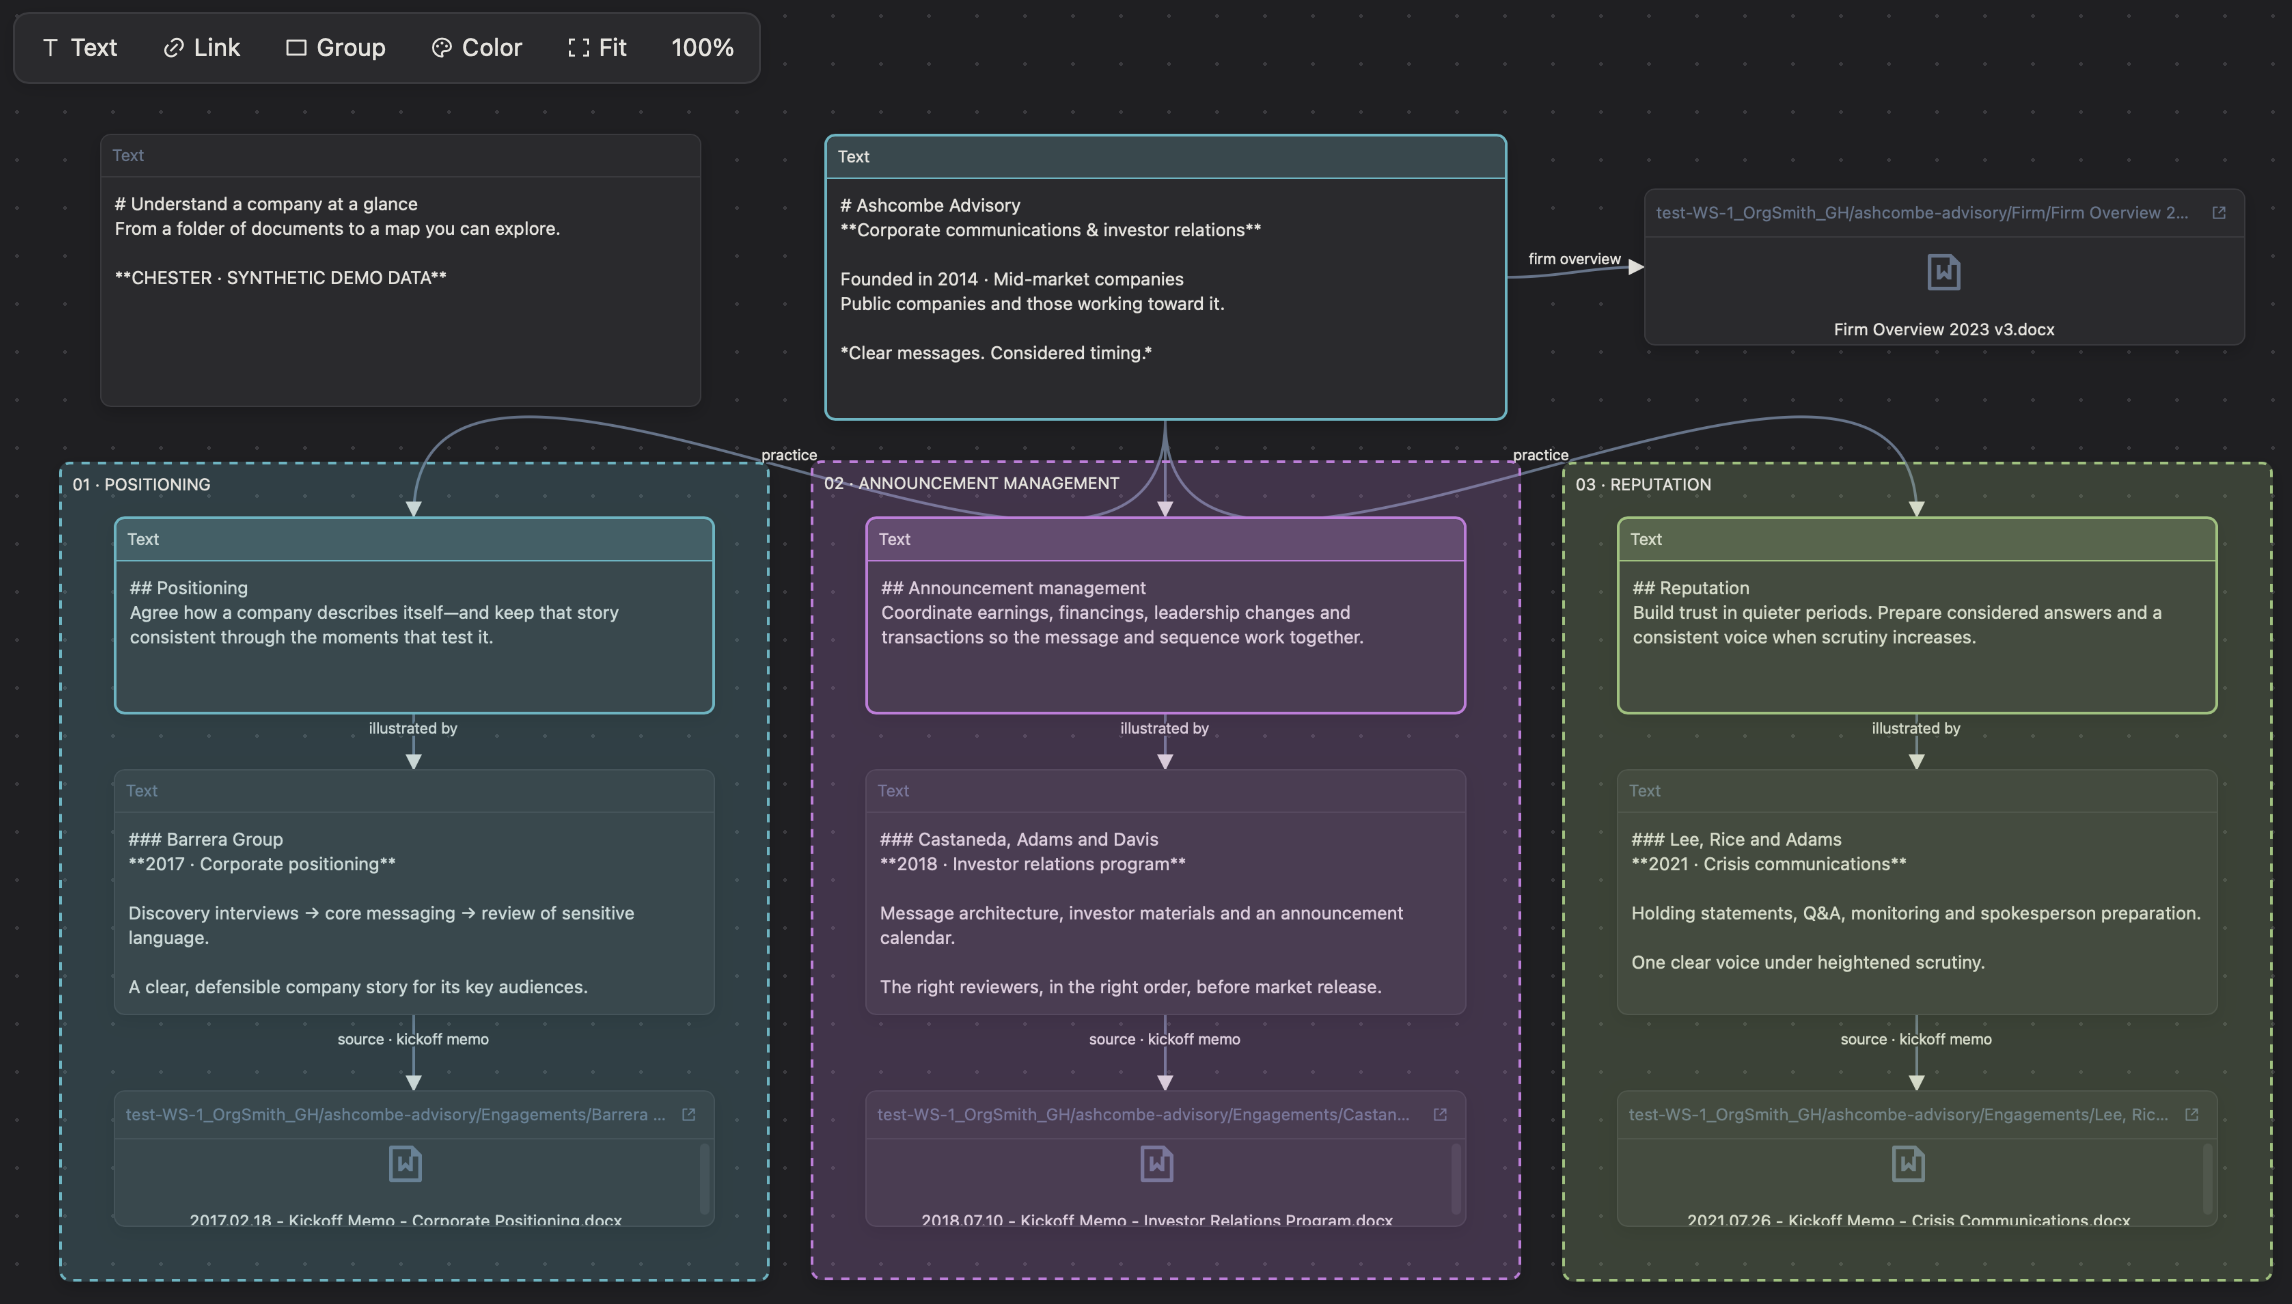Click scrollbar in Castaneda kickoff memo file card

coord(1455,1180)
